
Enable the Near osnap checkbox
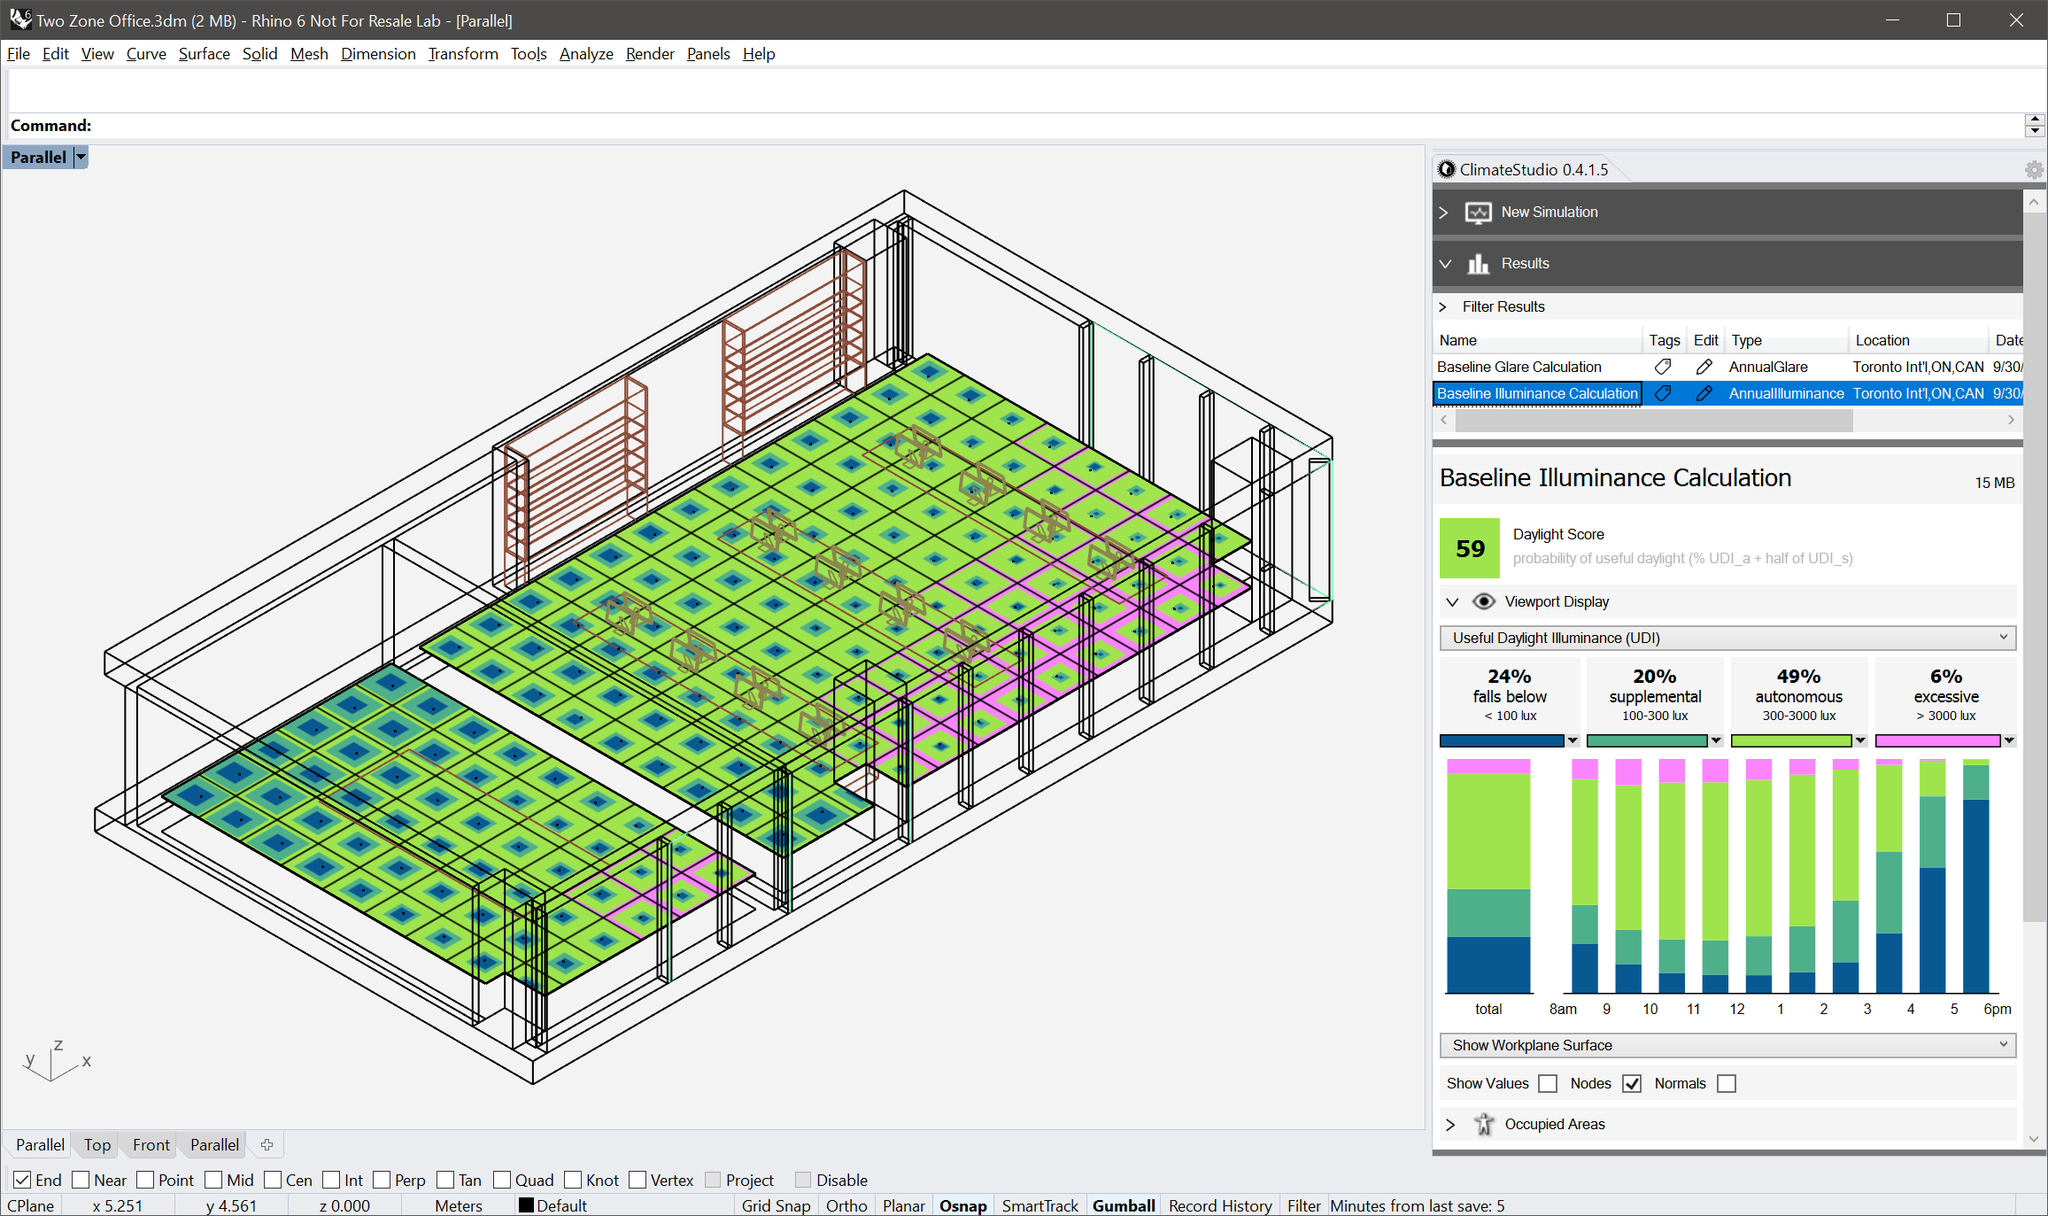(x=82, y=1180)
